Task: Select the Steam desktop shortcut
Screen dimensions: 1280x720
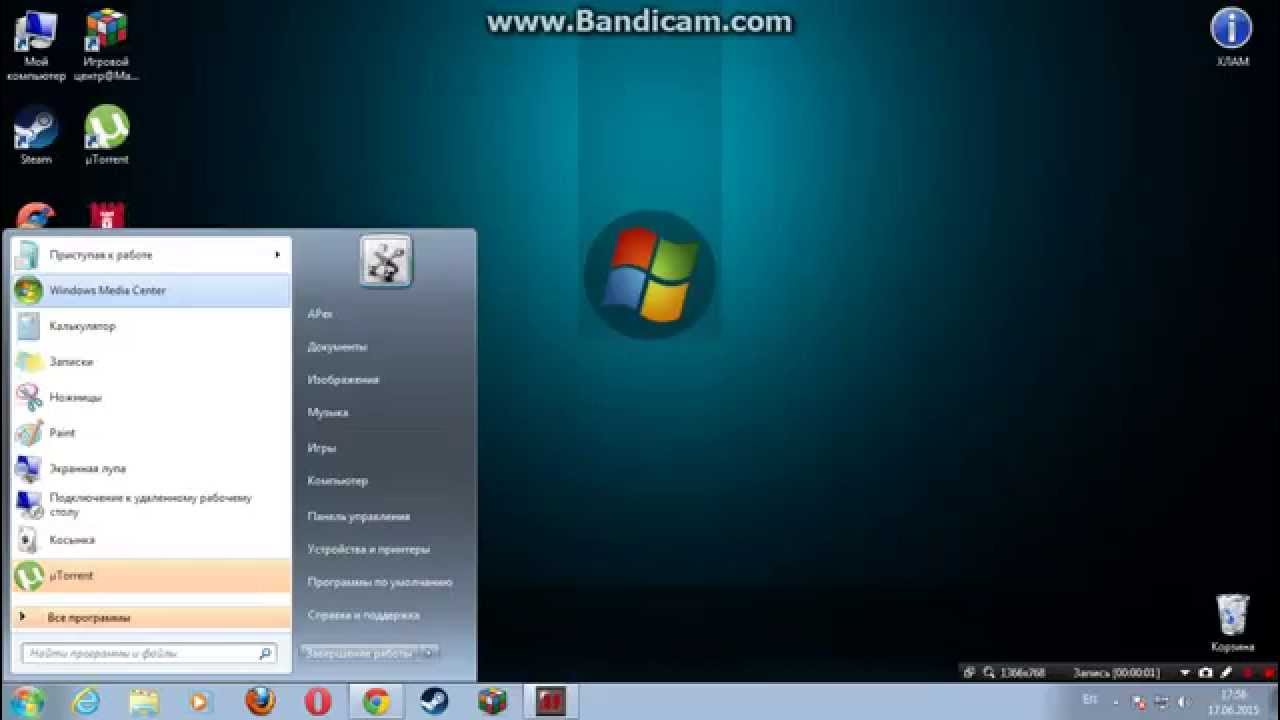Action: point(36,135)
